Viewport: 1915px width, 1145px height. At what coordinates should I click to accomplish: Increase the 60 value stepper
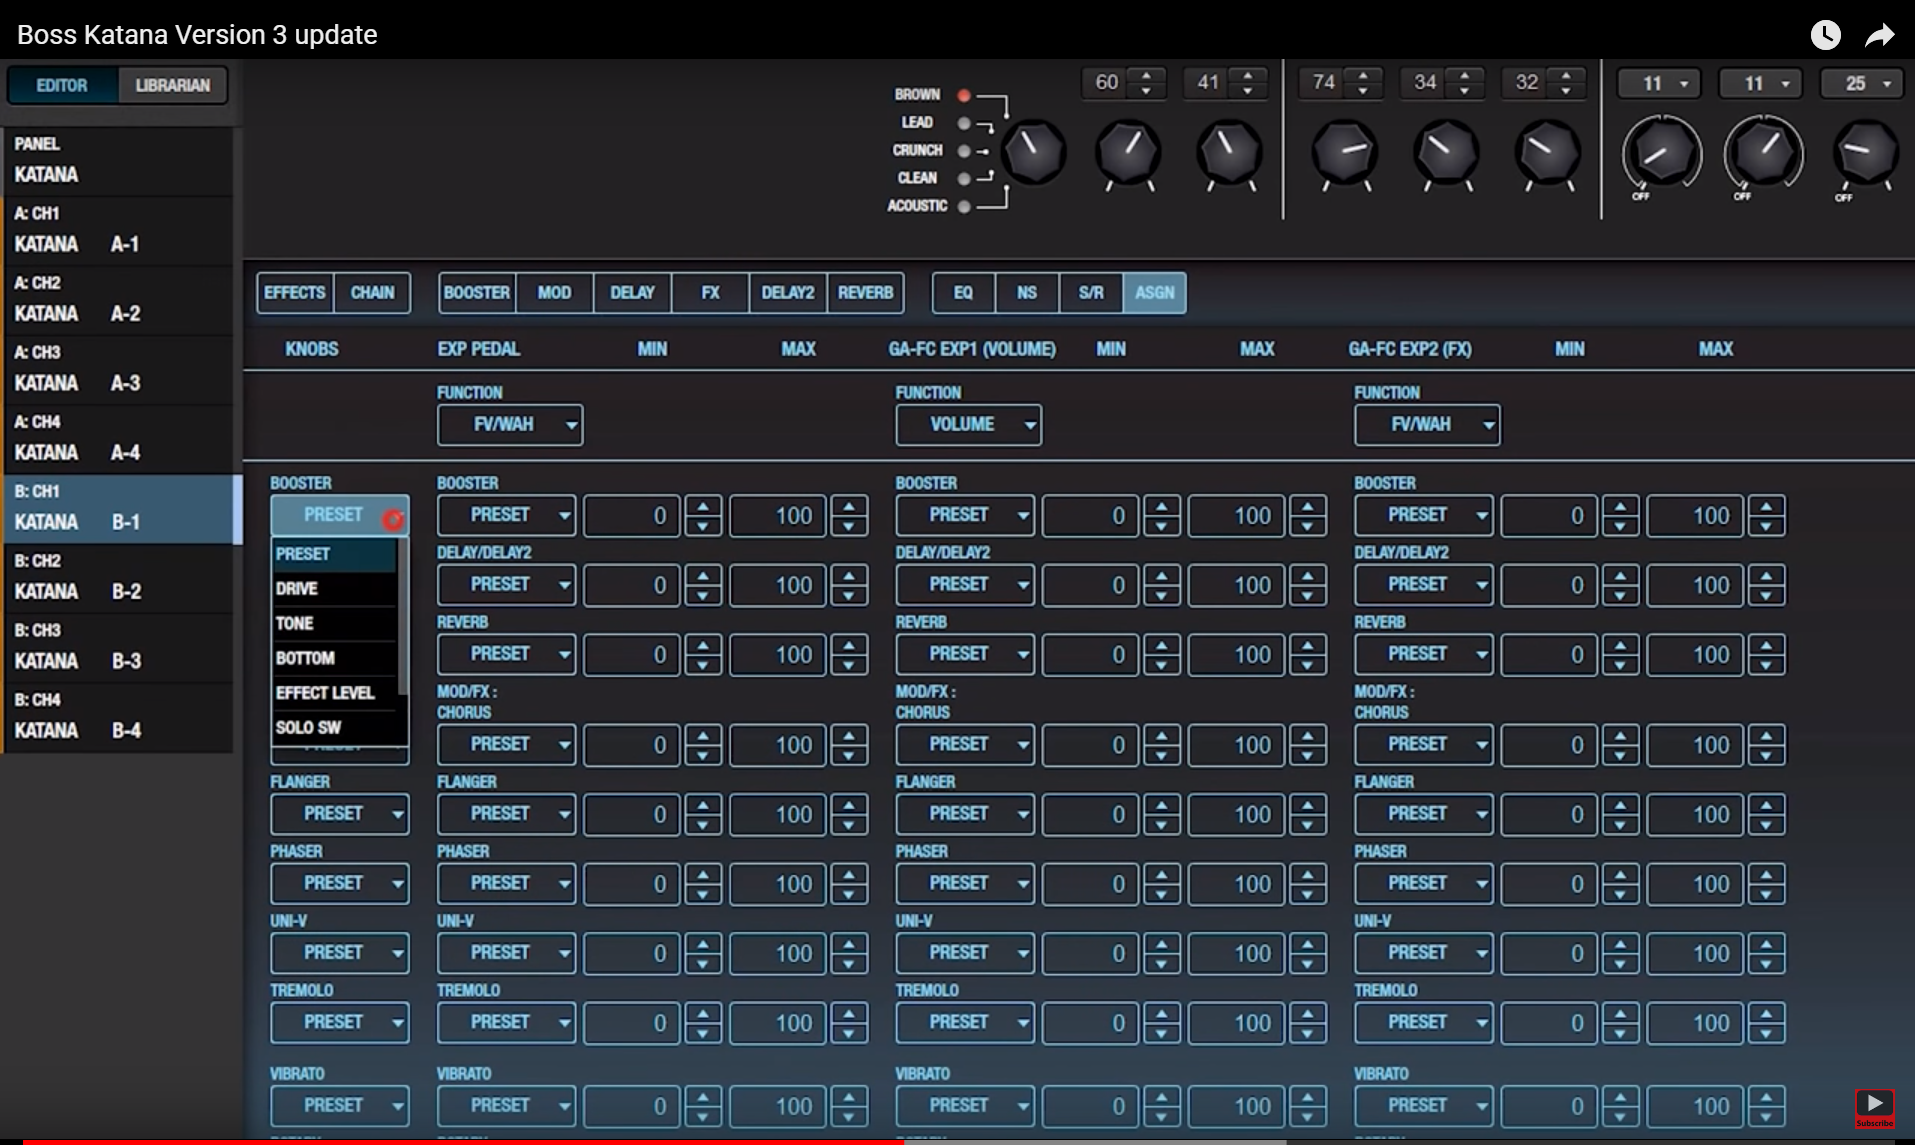pyautogui.click(x=1146, y=75)
